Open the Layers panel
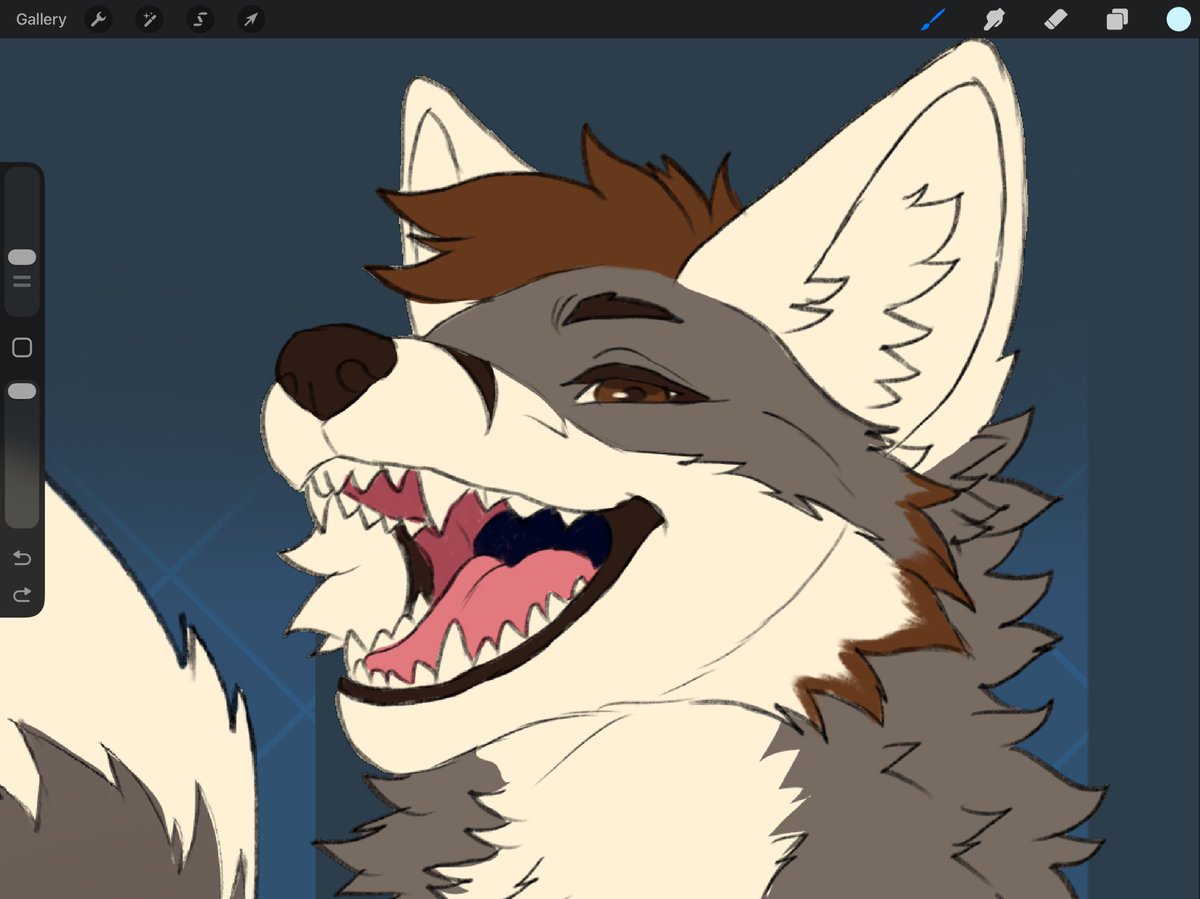Image resolution: width=1200 pixels, height=899 pixels. click(x=1117, y=19)
